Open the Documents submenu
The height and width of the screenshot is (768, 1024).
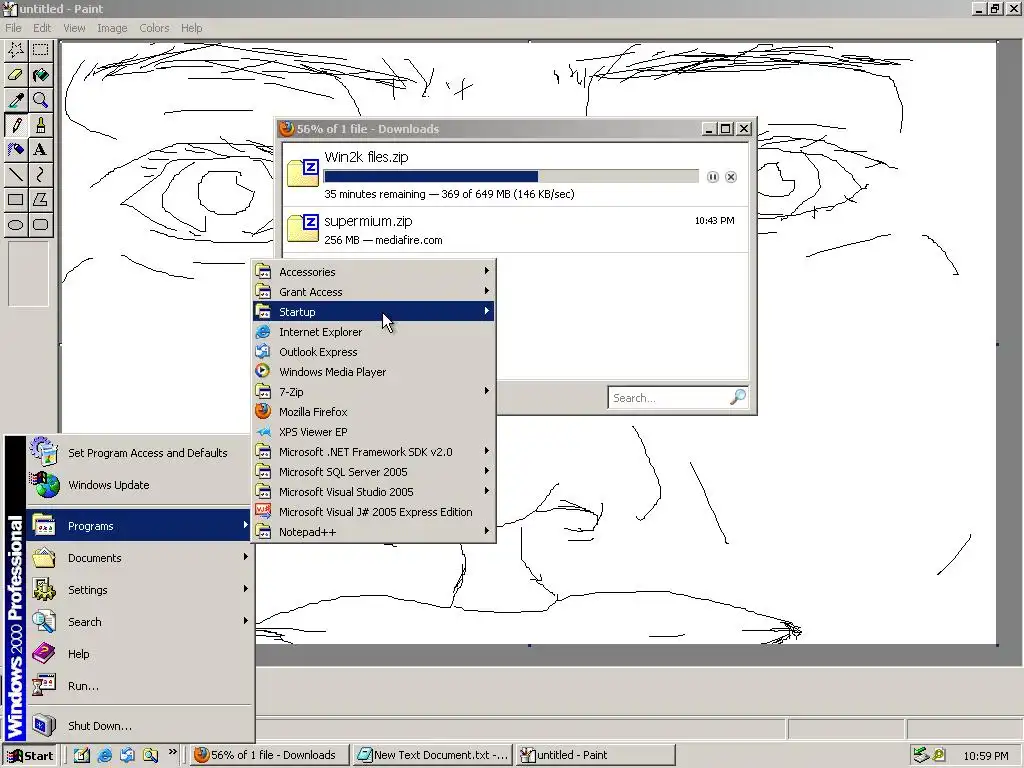coord(139,558)
